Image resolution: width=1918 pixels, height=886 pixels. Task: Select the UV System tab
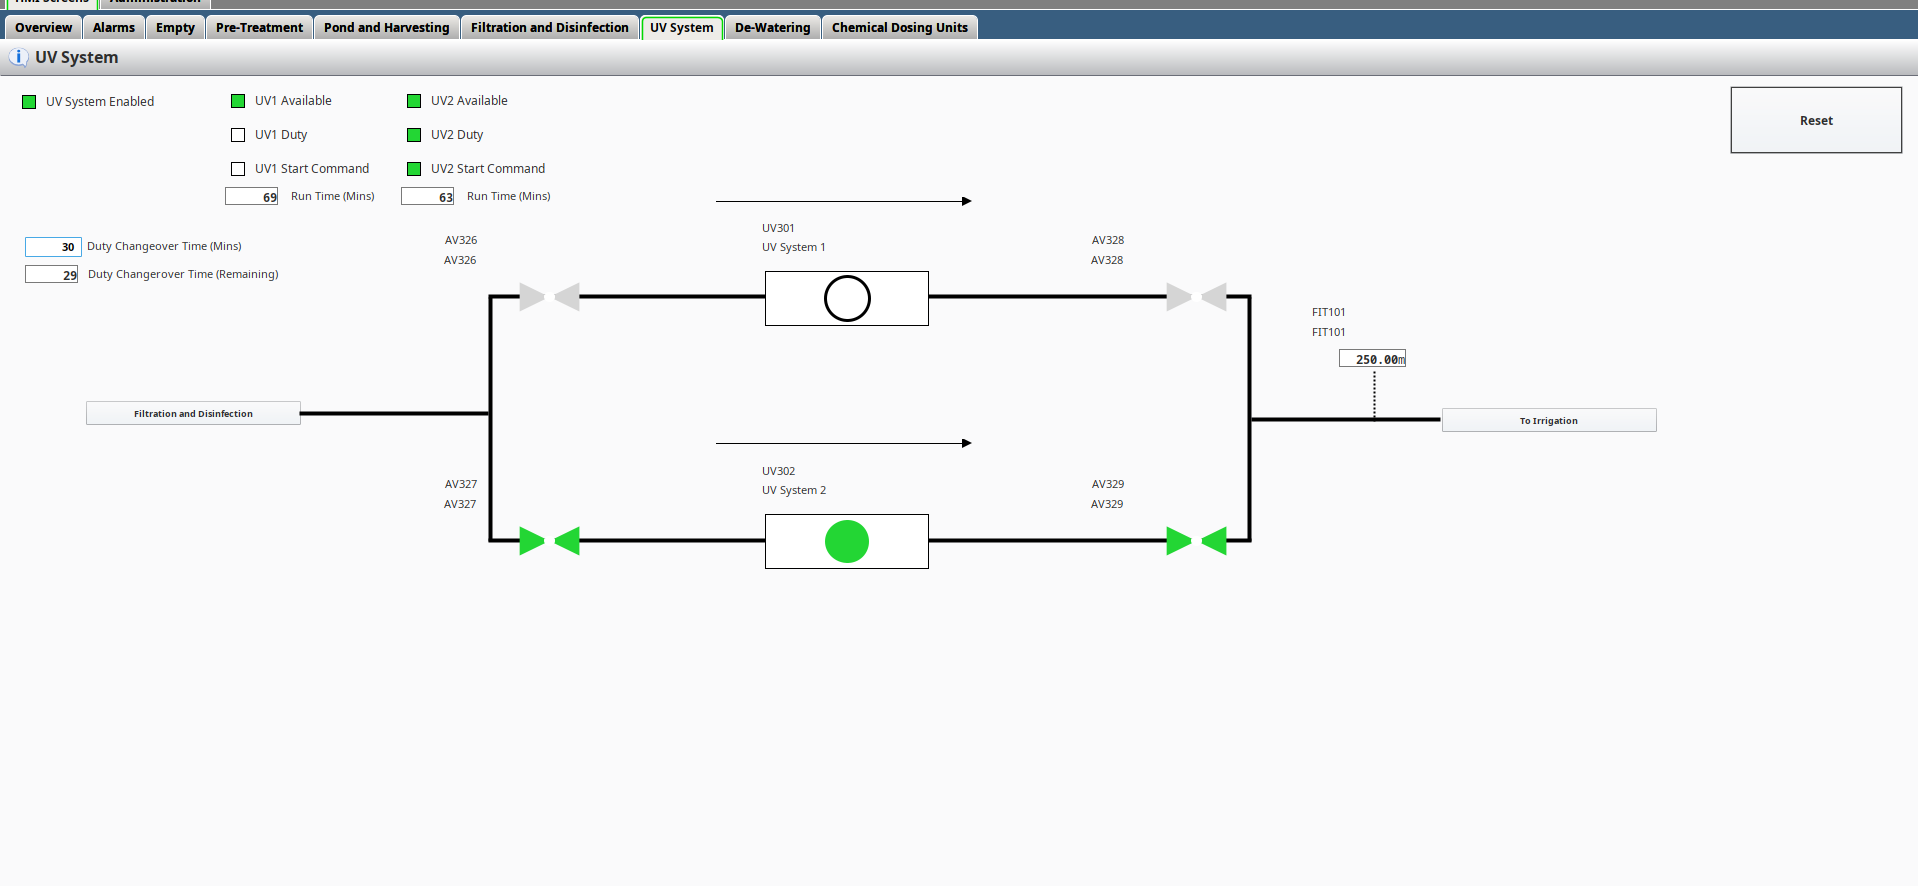tap(682, 27)
